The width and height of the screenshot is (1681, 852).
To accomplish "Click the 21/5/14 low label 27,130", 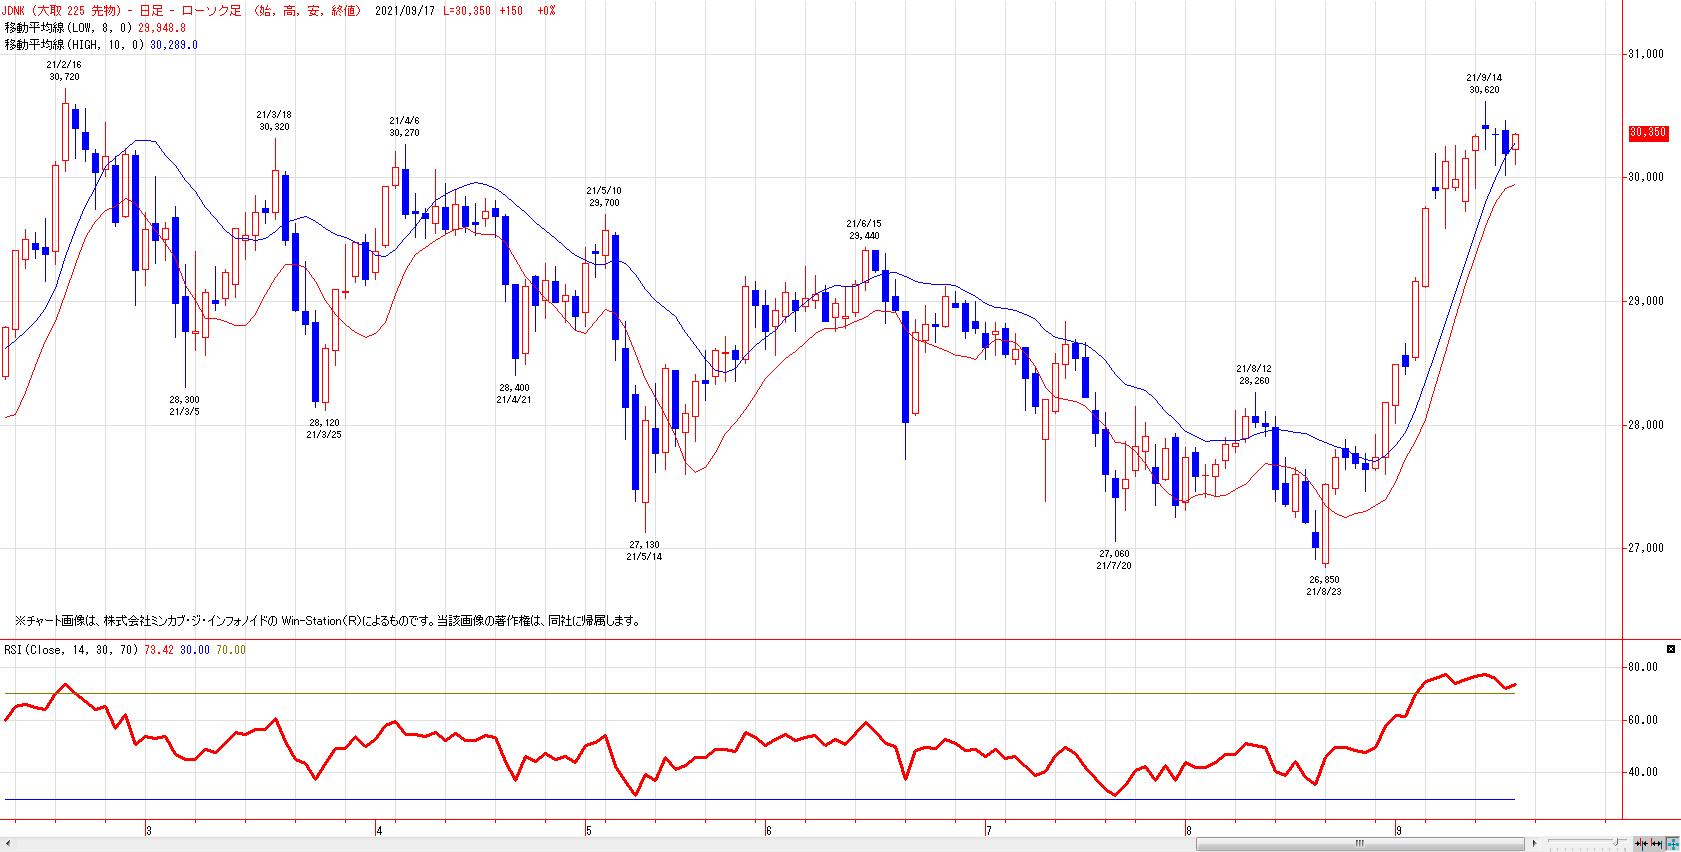I will [645, 545].
